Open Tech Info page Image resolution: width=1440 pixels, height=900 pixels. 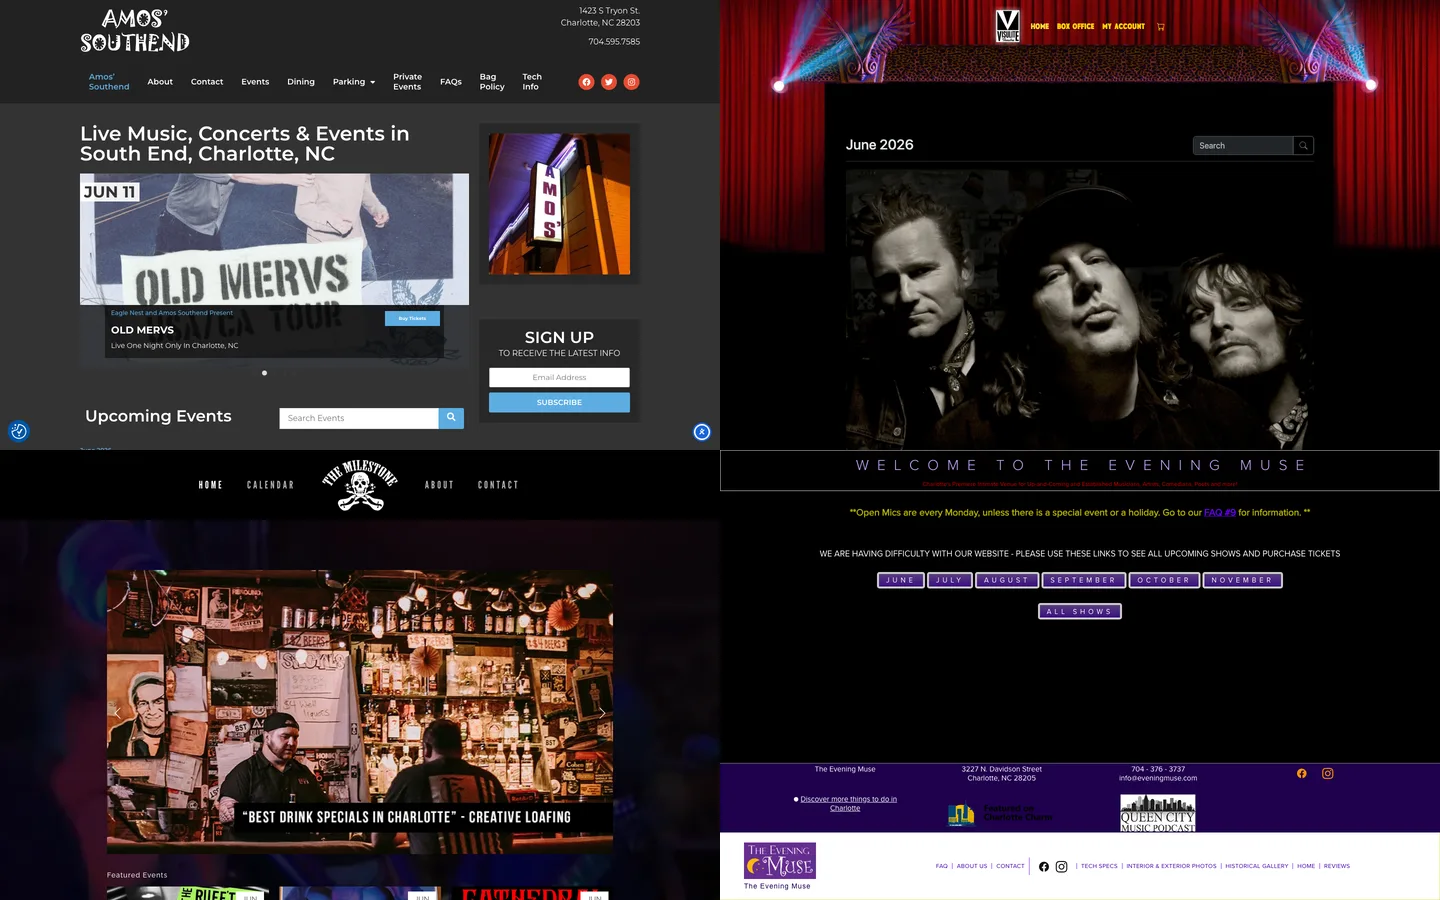click(x=532, y=82)
